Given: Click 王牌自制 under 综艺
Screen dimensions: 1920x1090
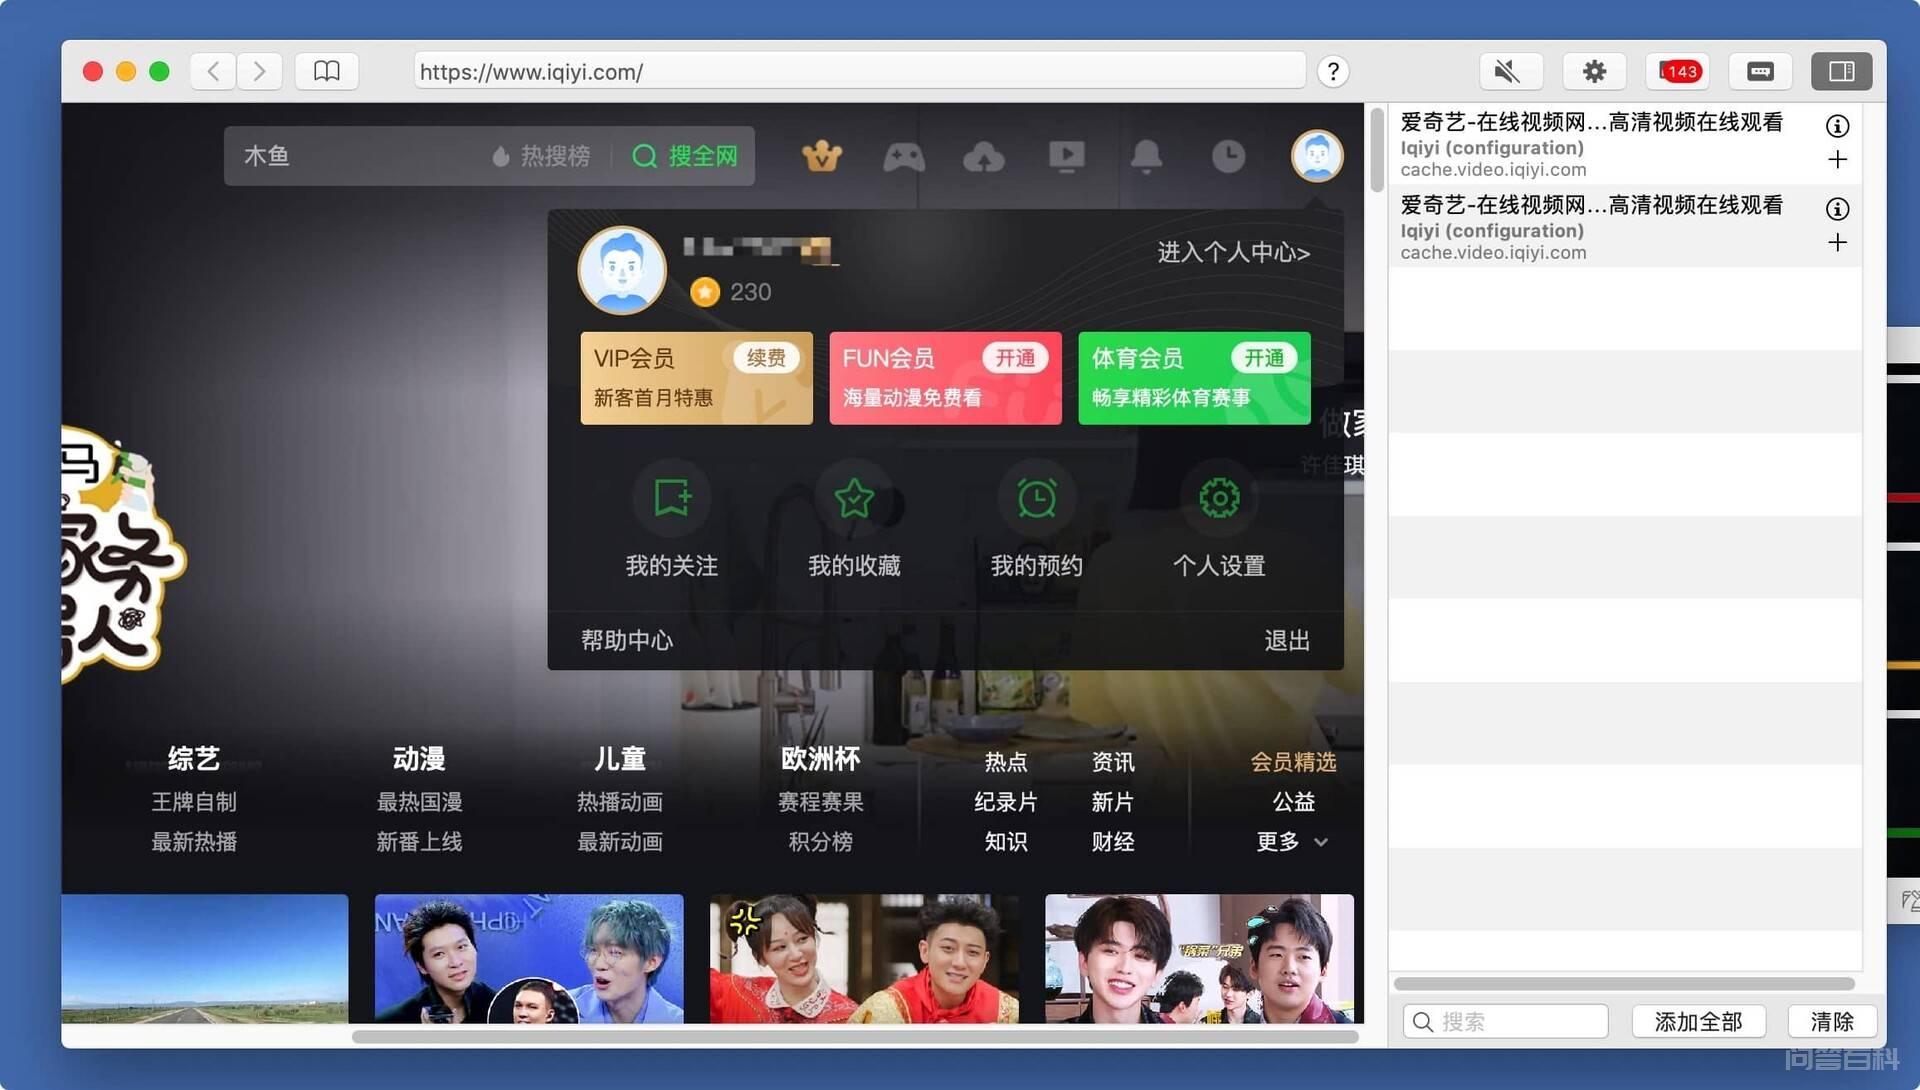Looking at the screenshot, I should [x=193, y=802].
